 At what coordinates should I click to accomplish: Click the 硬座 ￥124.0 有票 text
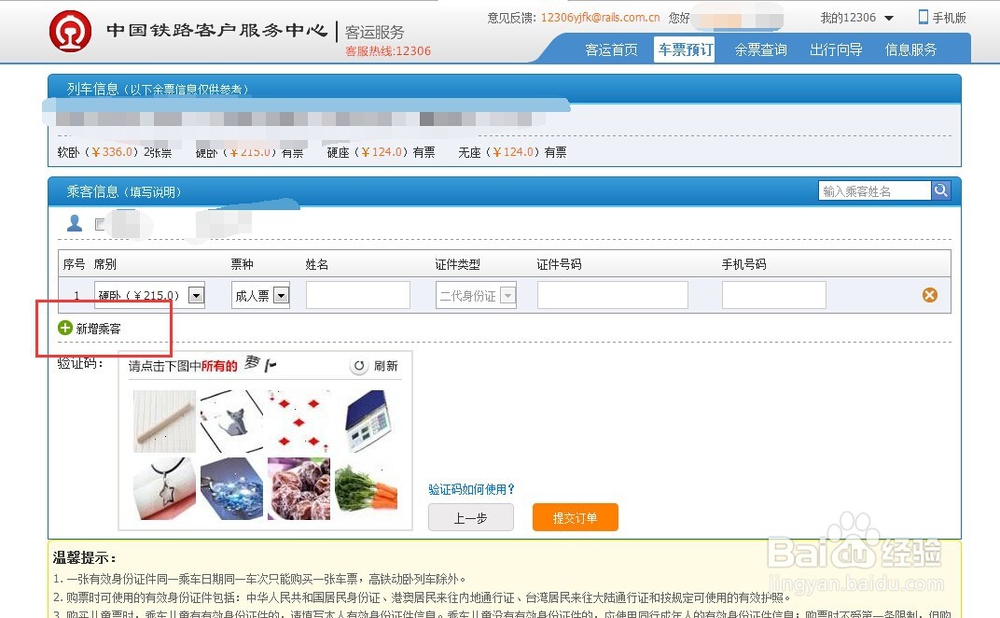click(x=381, y=152)
